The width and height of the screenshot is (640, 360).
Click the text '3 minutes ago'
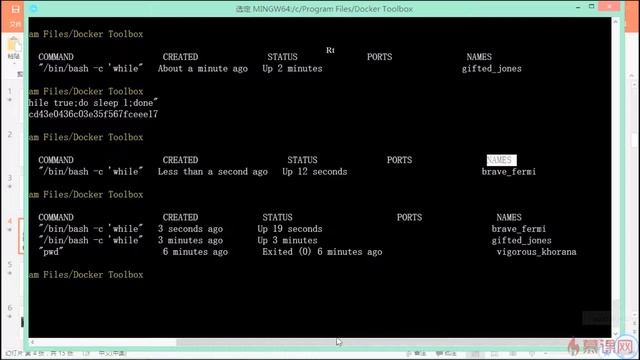(x=191, y=240)
